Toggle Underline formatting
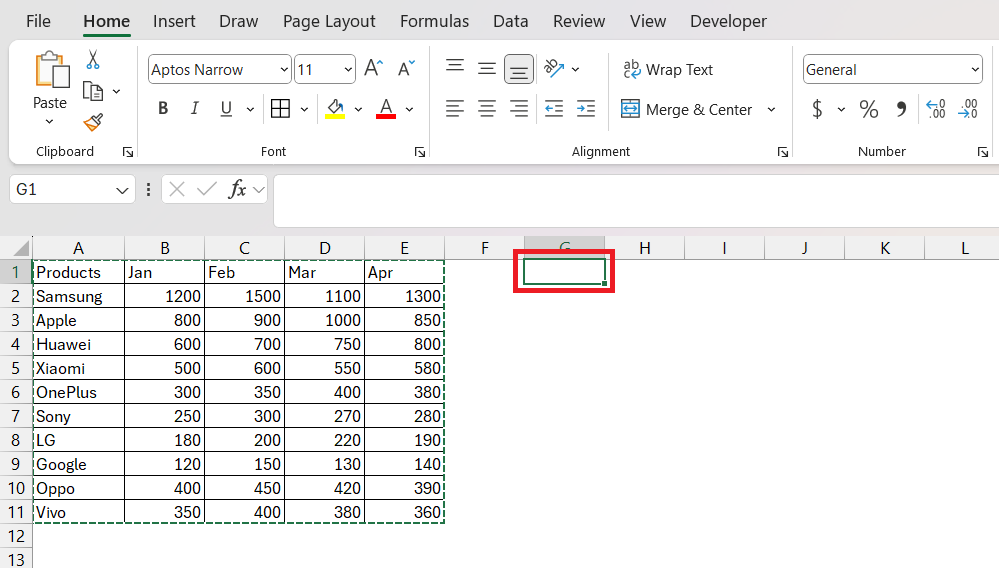 (x=226, y=109)
